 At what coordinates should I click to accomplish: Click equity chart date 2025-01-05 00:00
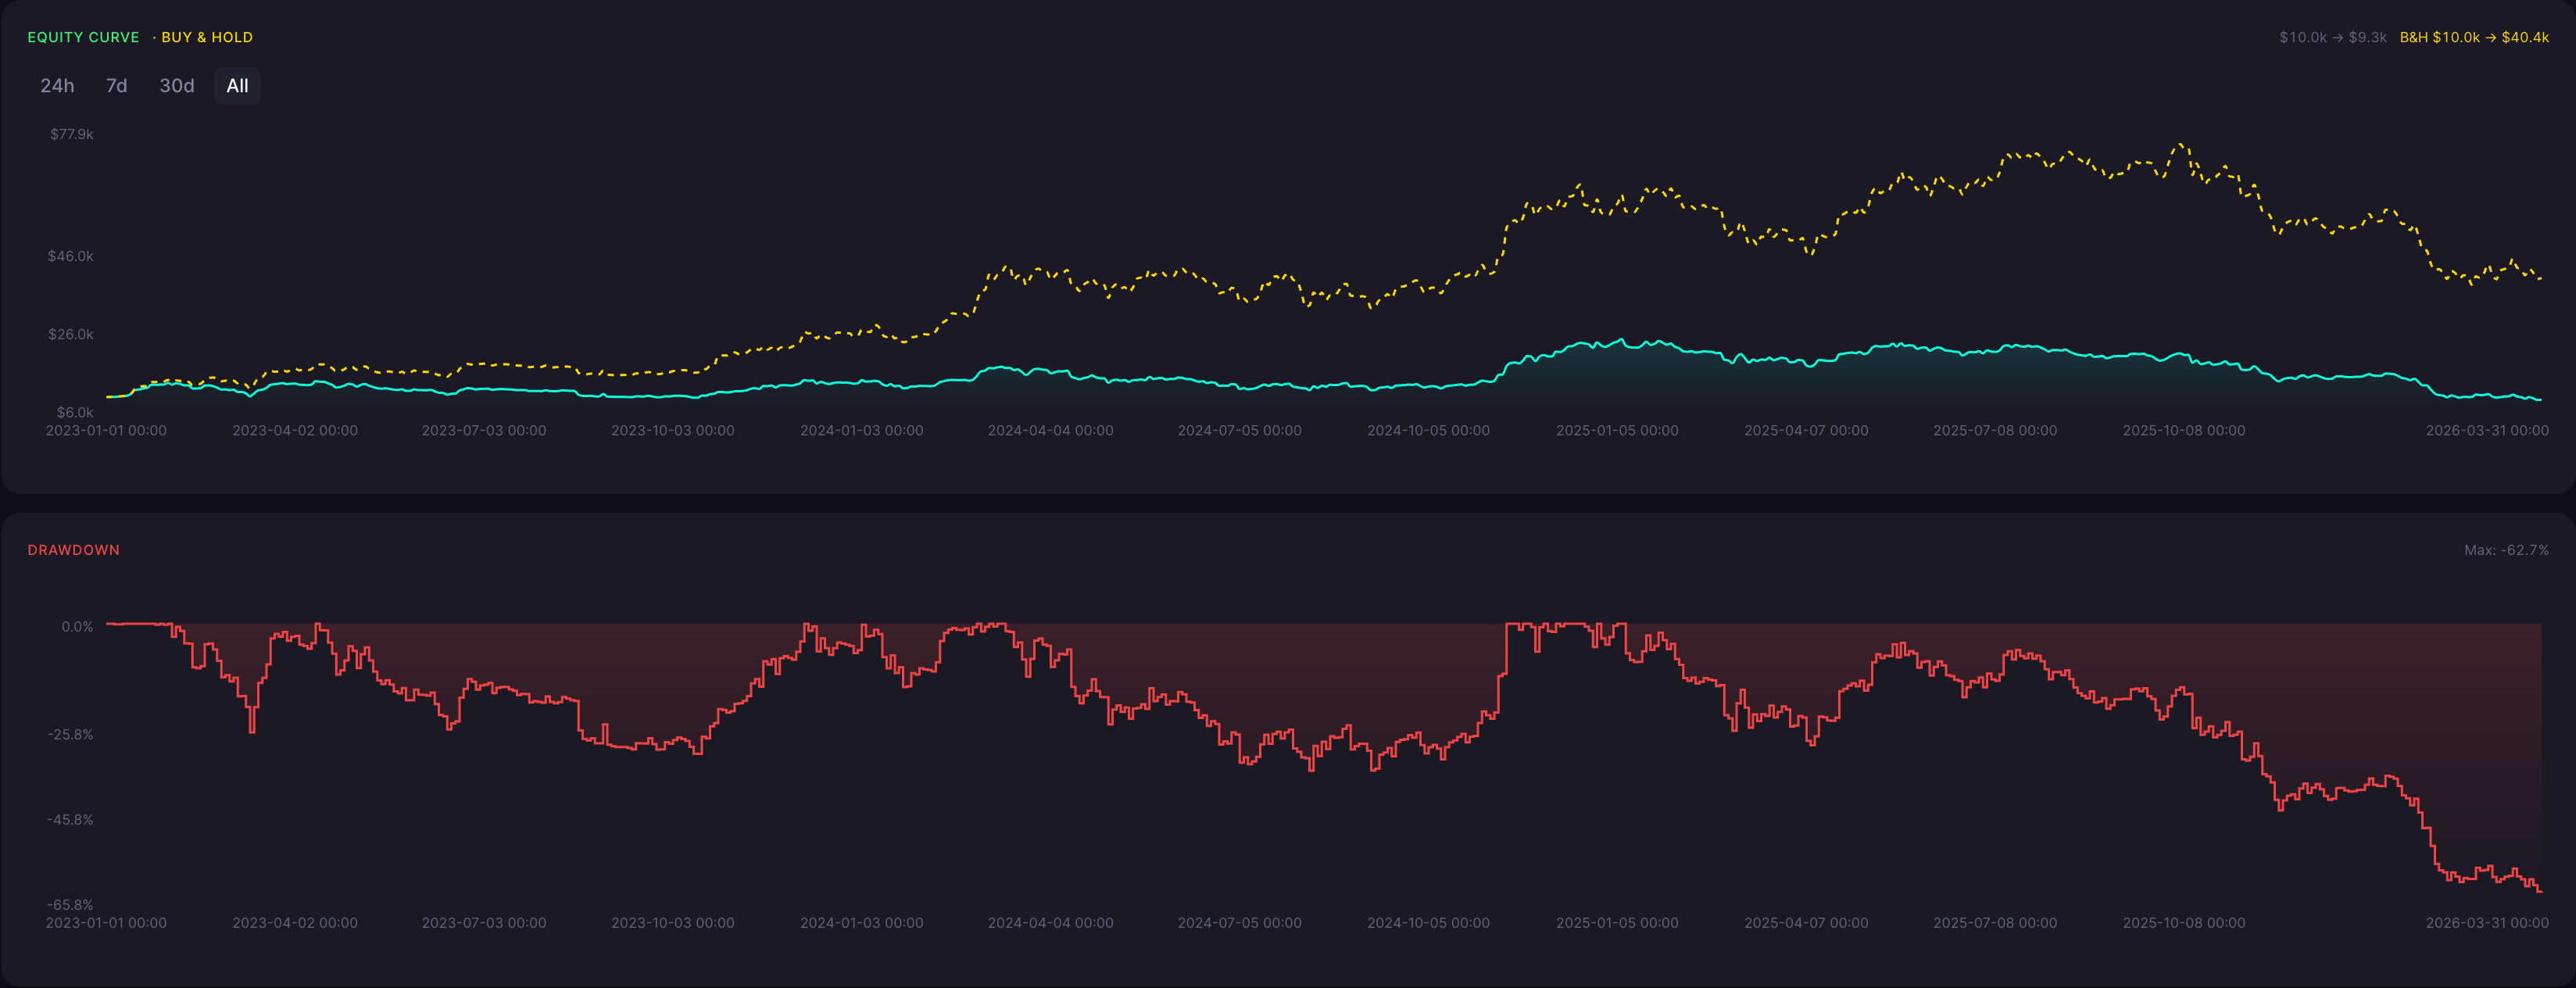click(1617, 430)
